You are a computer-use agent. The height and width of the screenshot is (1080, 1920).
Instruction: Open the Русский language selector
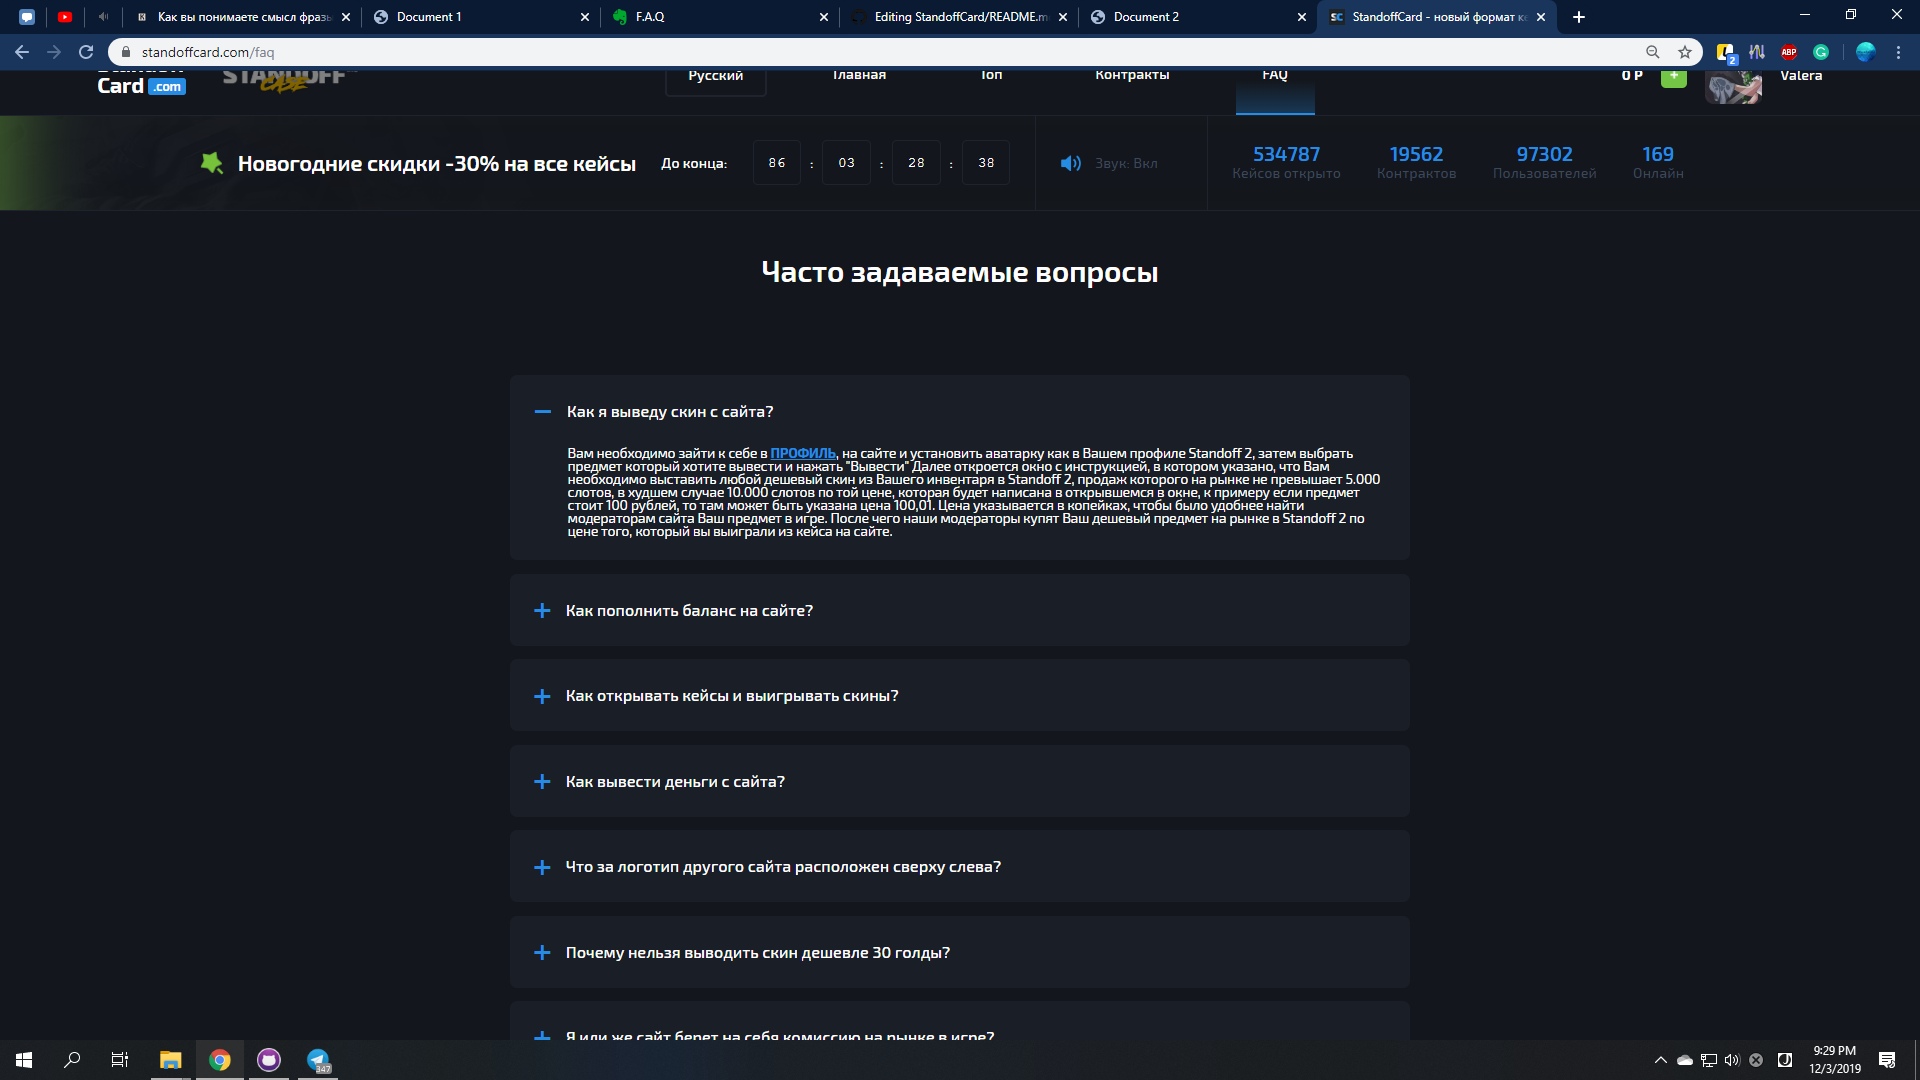715,78
